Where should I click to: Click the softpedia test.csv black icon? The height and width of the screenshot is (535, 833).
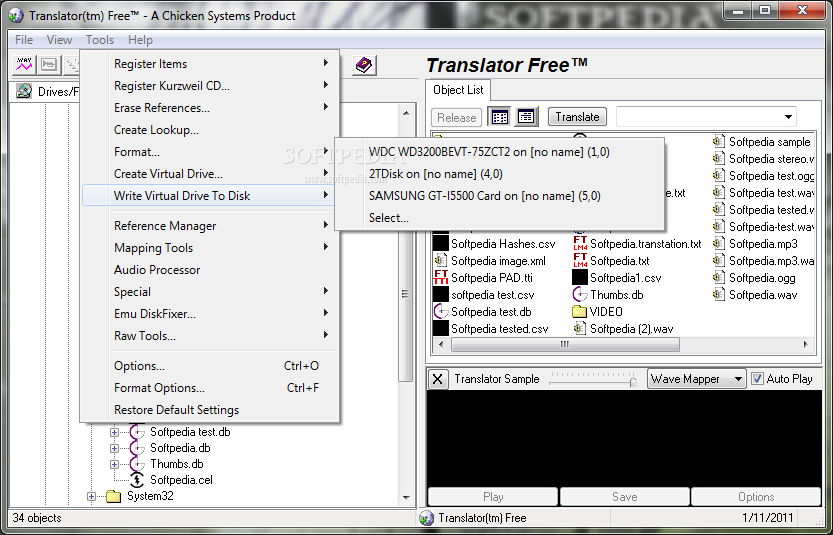pos(440,294)
